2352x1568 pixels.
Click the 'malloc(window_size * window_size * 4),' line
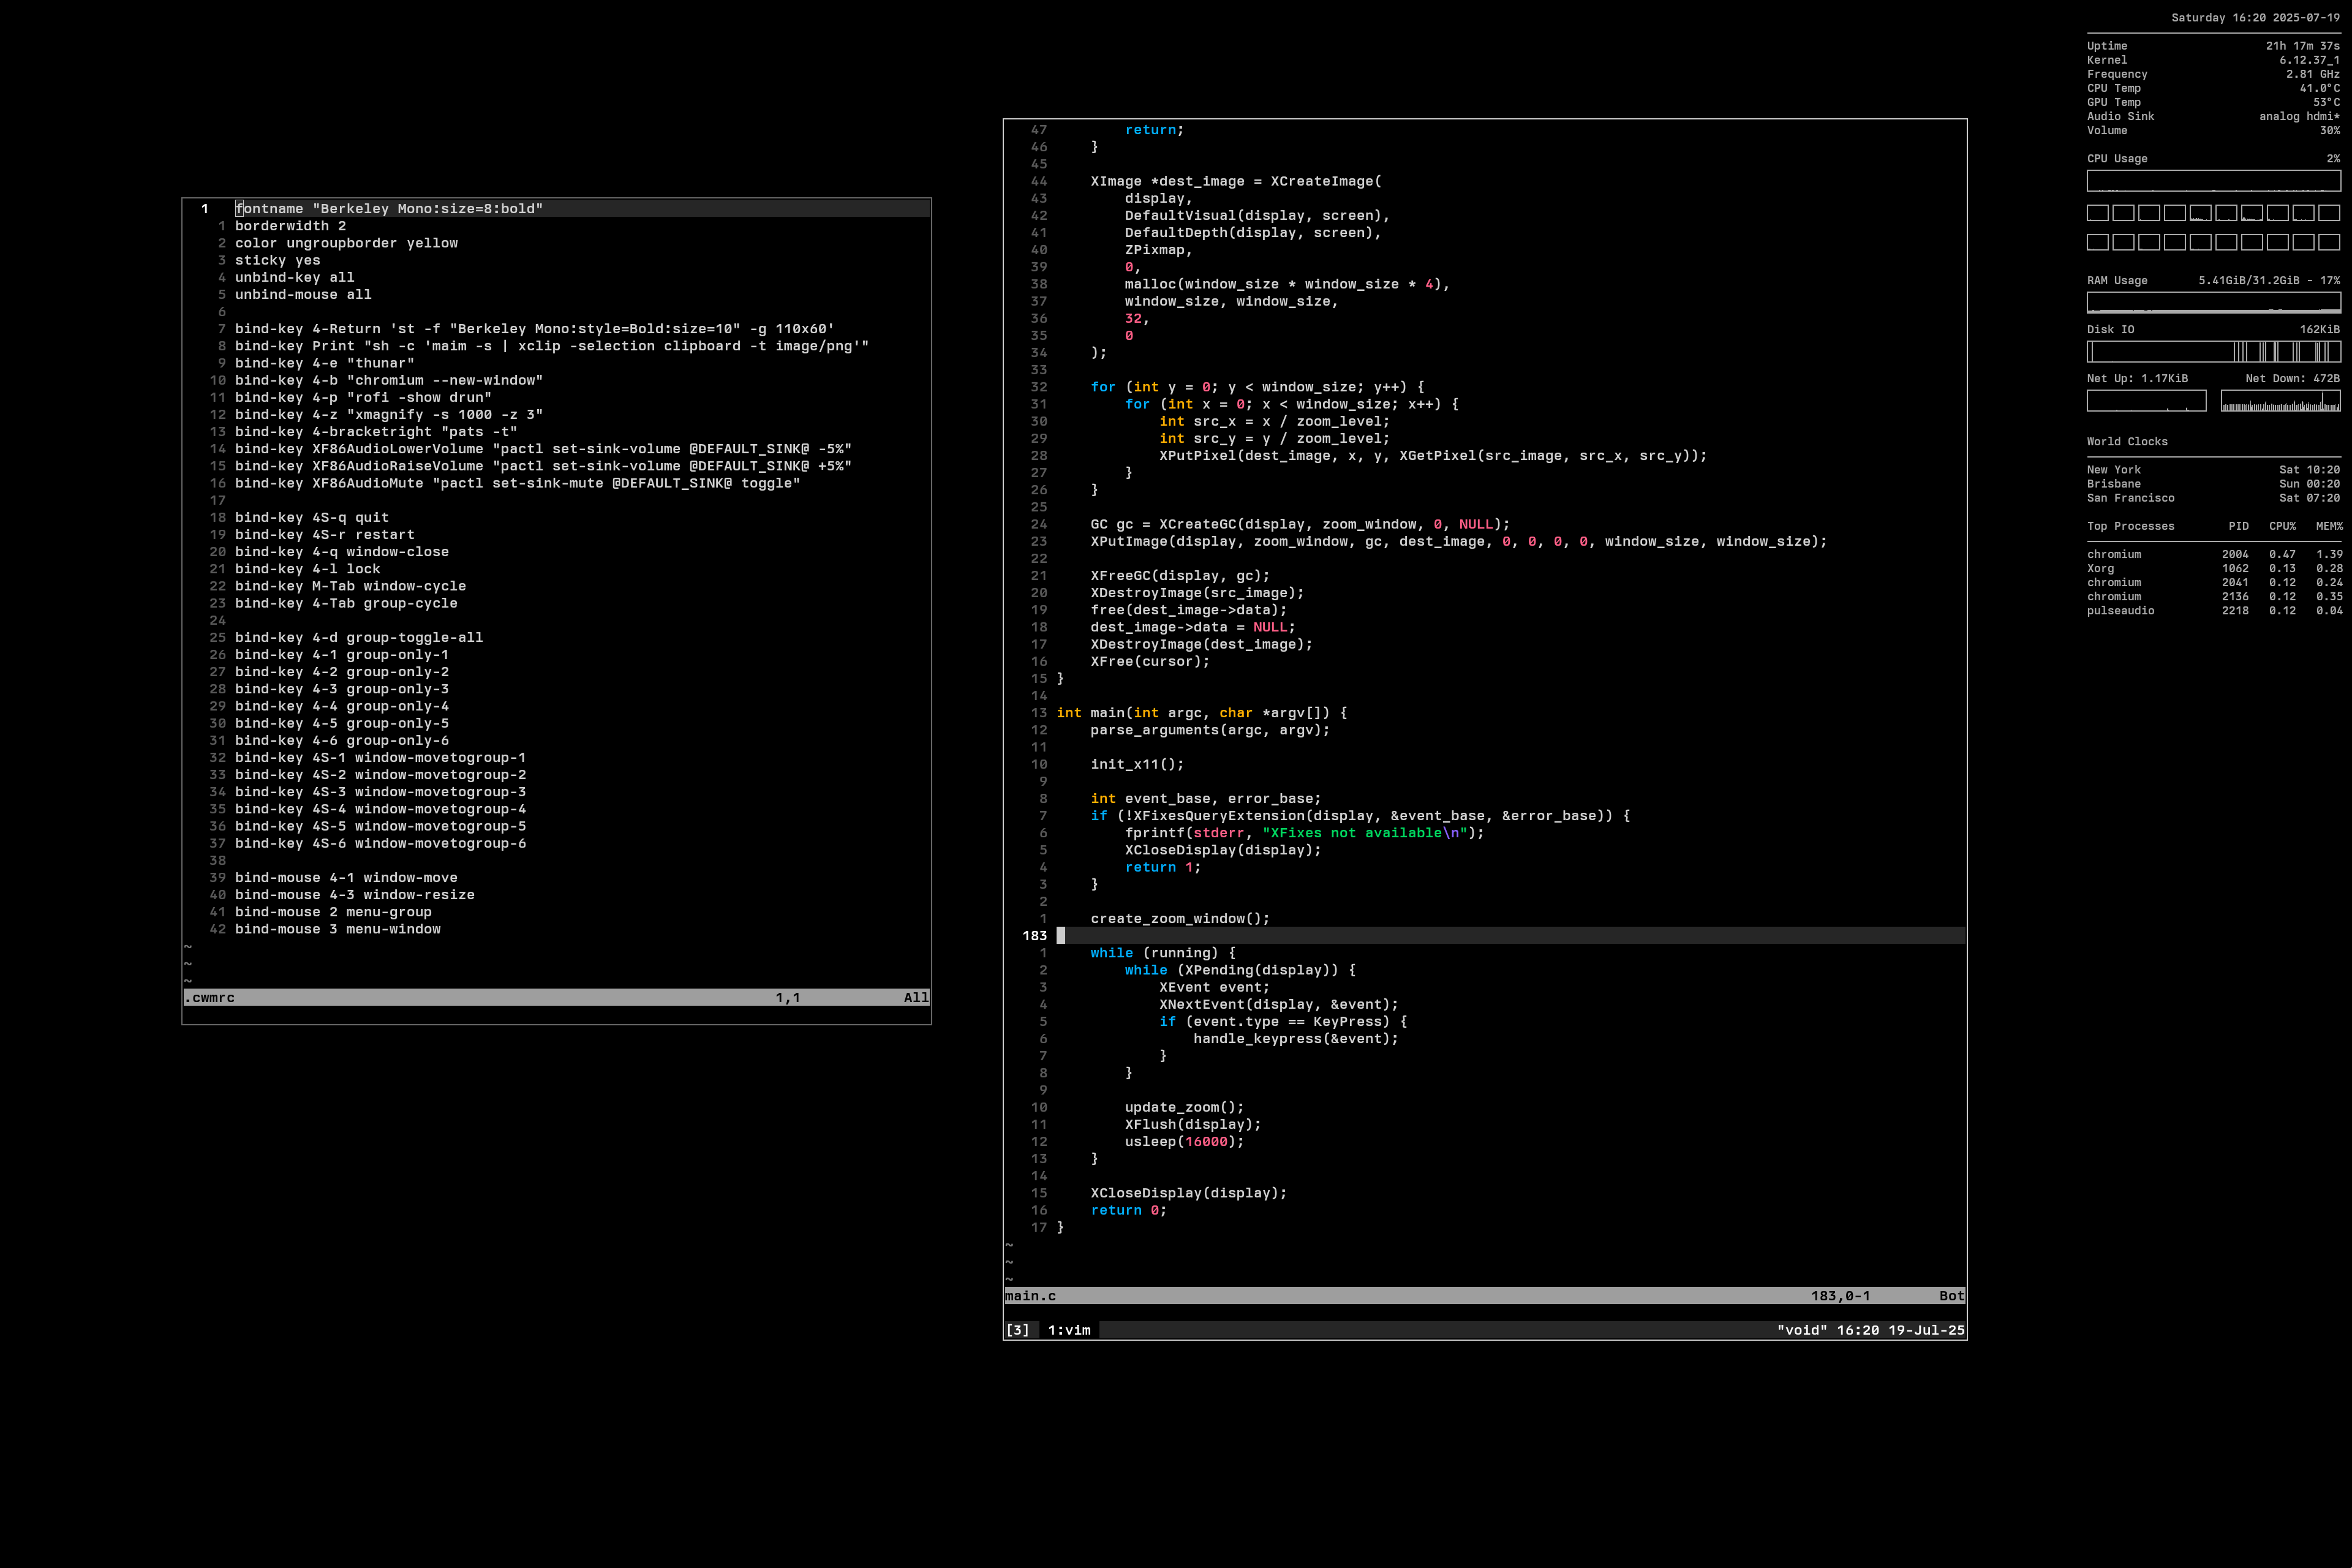[1287, 284]
